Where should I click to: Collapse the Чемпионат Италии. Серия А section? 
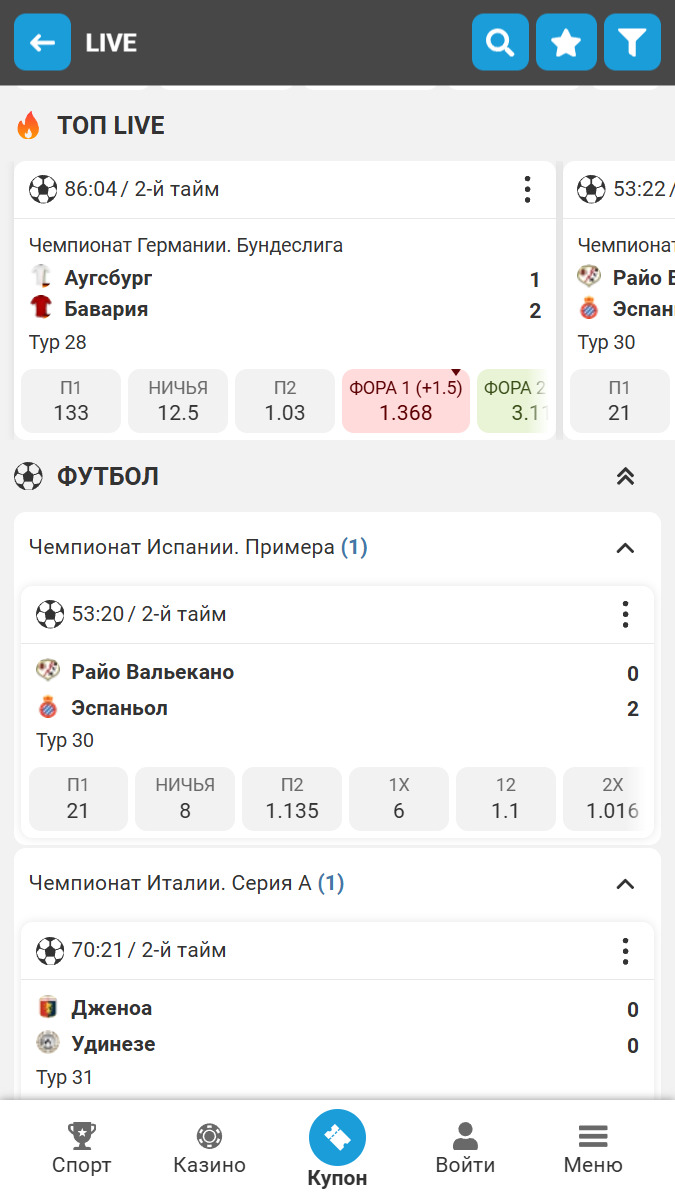click(625, 884)
